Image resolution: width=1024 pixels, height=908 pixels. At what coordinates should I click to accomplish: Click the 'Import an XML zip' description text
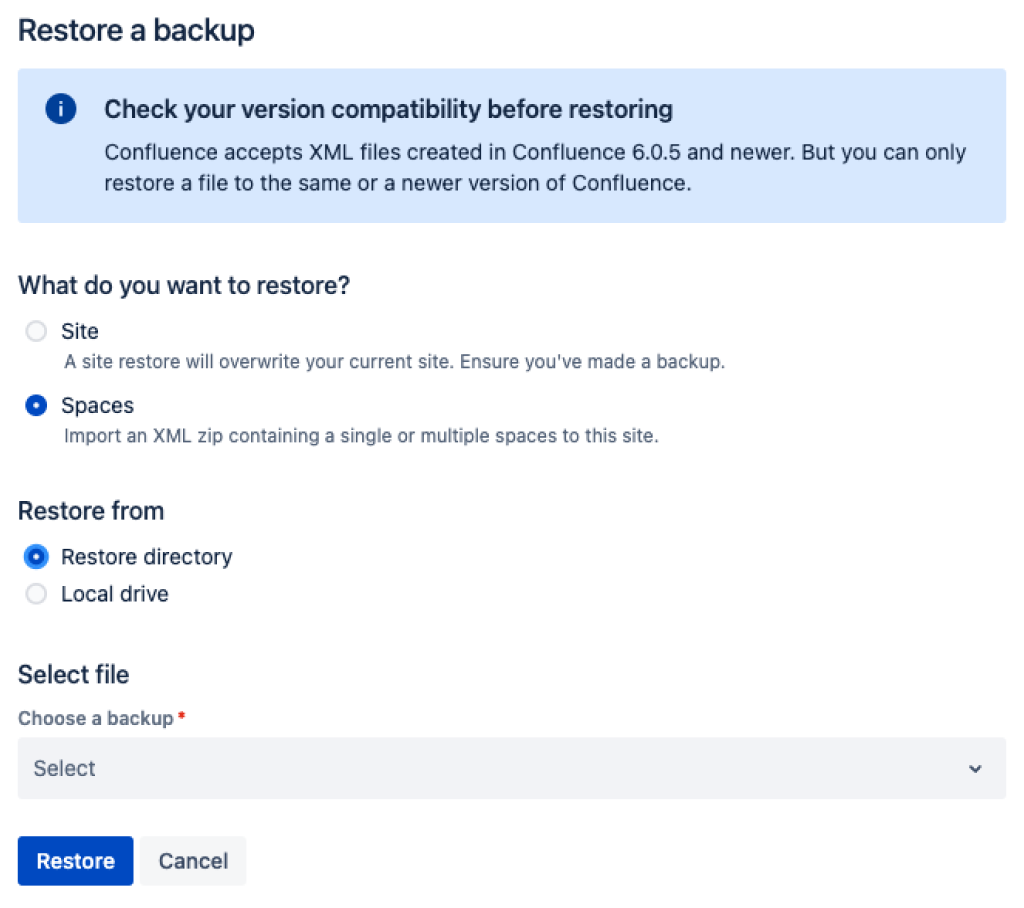click(x=361, y=436)
